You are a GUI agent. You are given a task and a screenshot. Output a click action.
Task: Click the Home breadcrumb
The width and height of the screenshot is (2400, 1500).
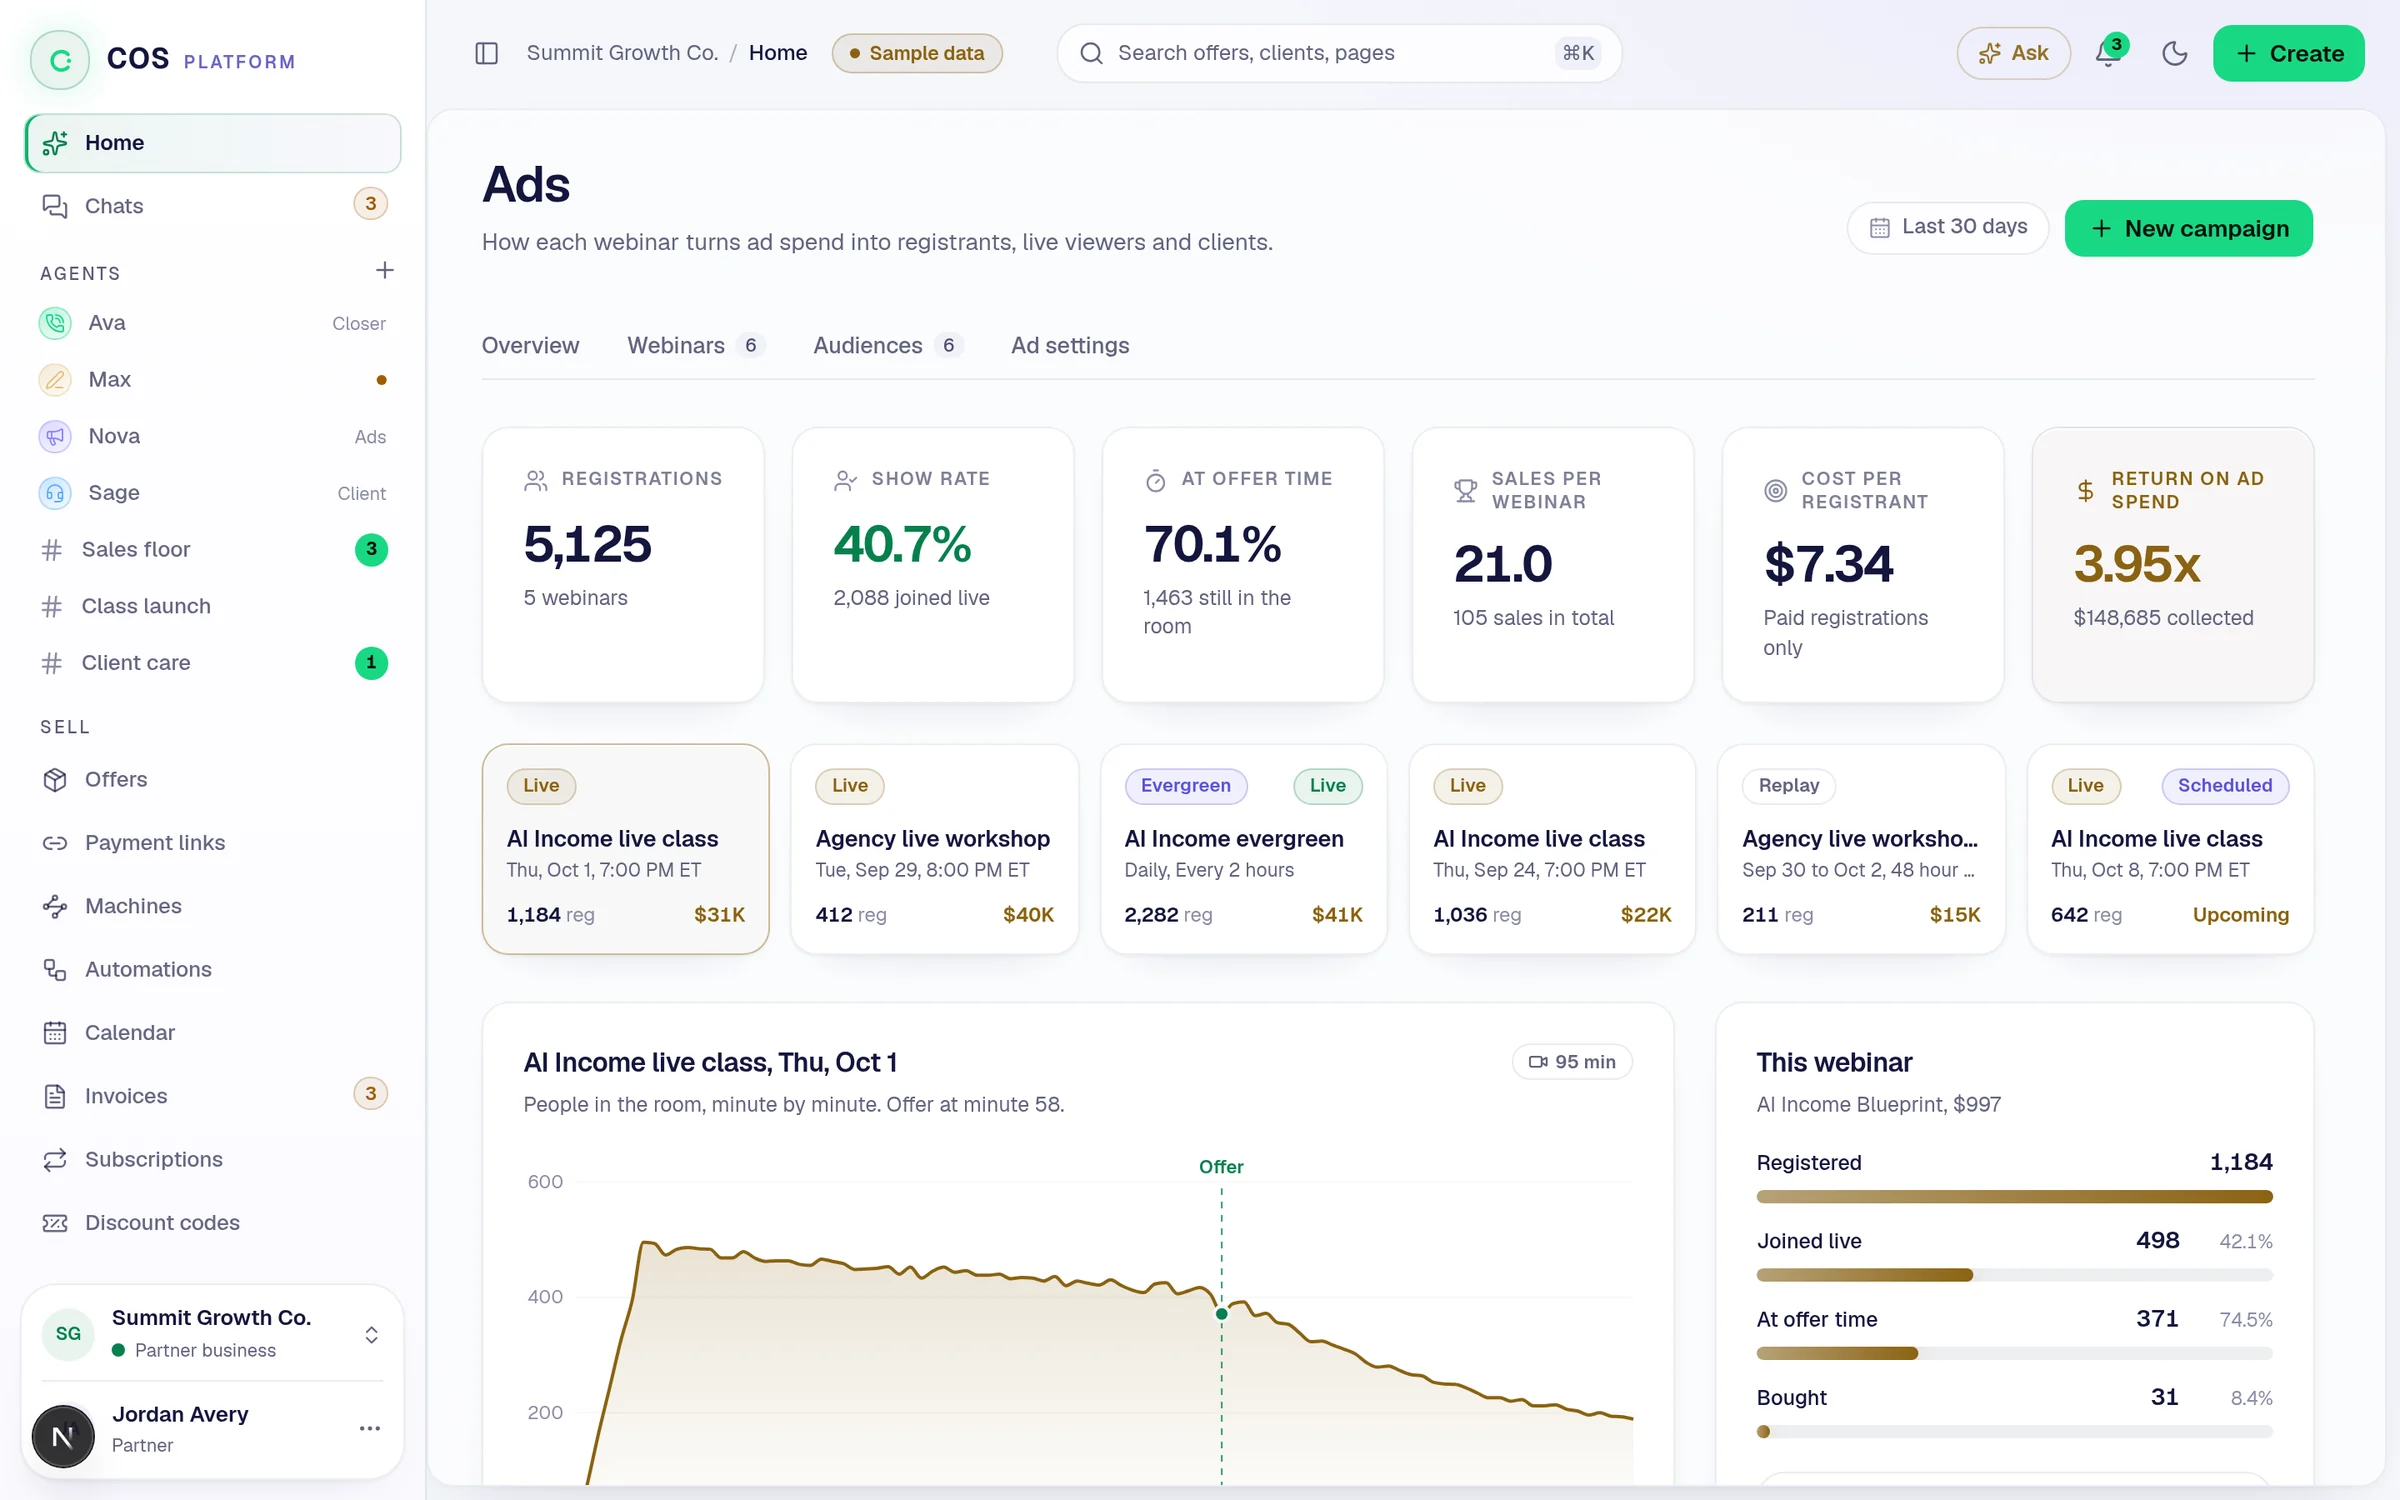[x=778, y=53]
